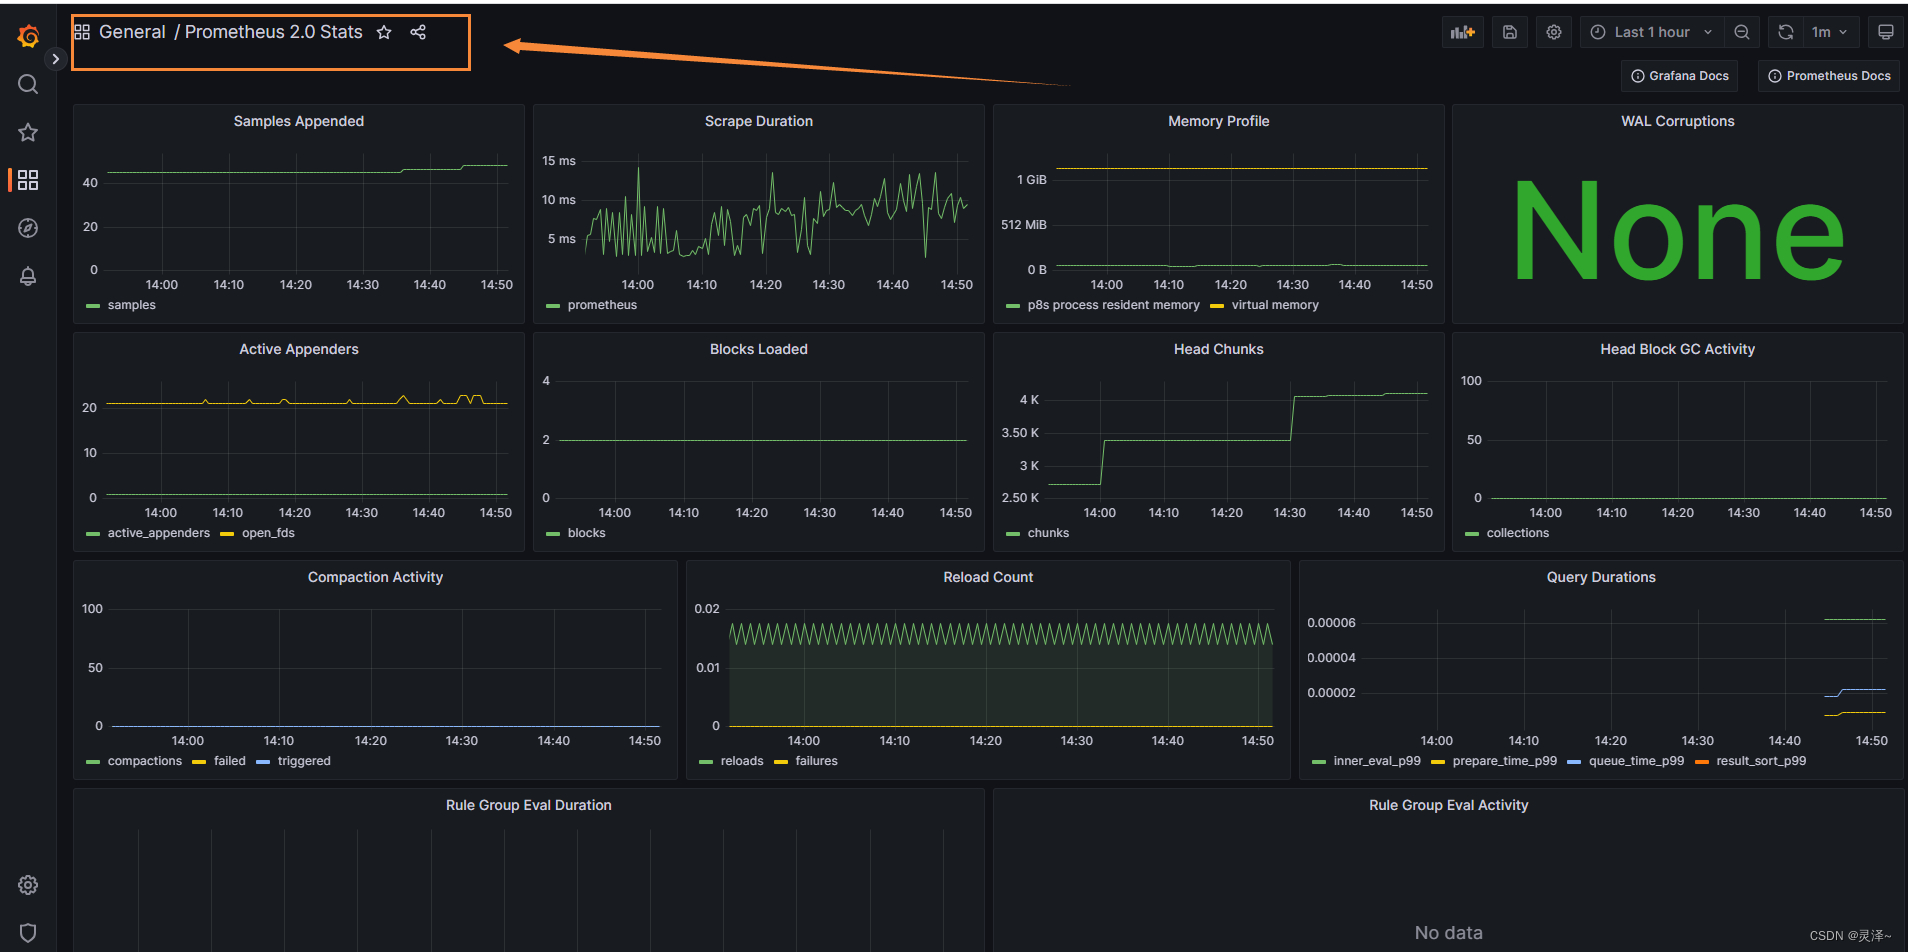This screenshot has width=1908, height=952.
Task: Open Head Block GC Activity panel menu
Action: click(x=1678, y=349)
